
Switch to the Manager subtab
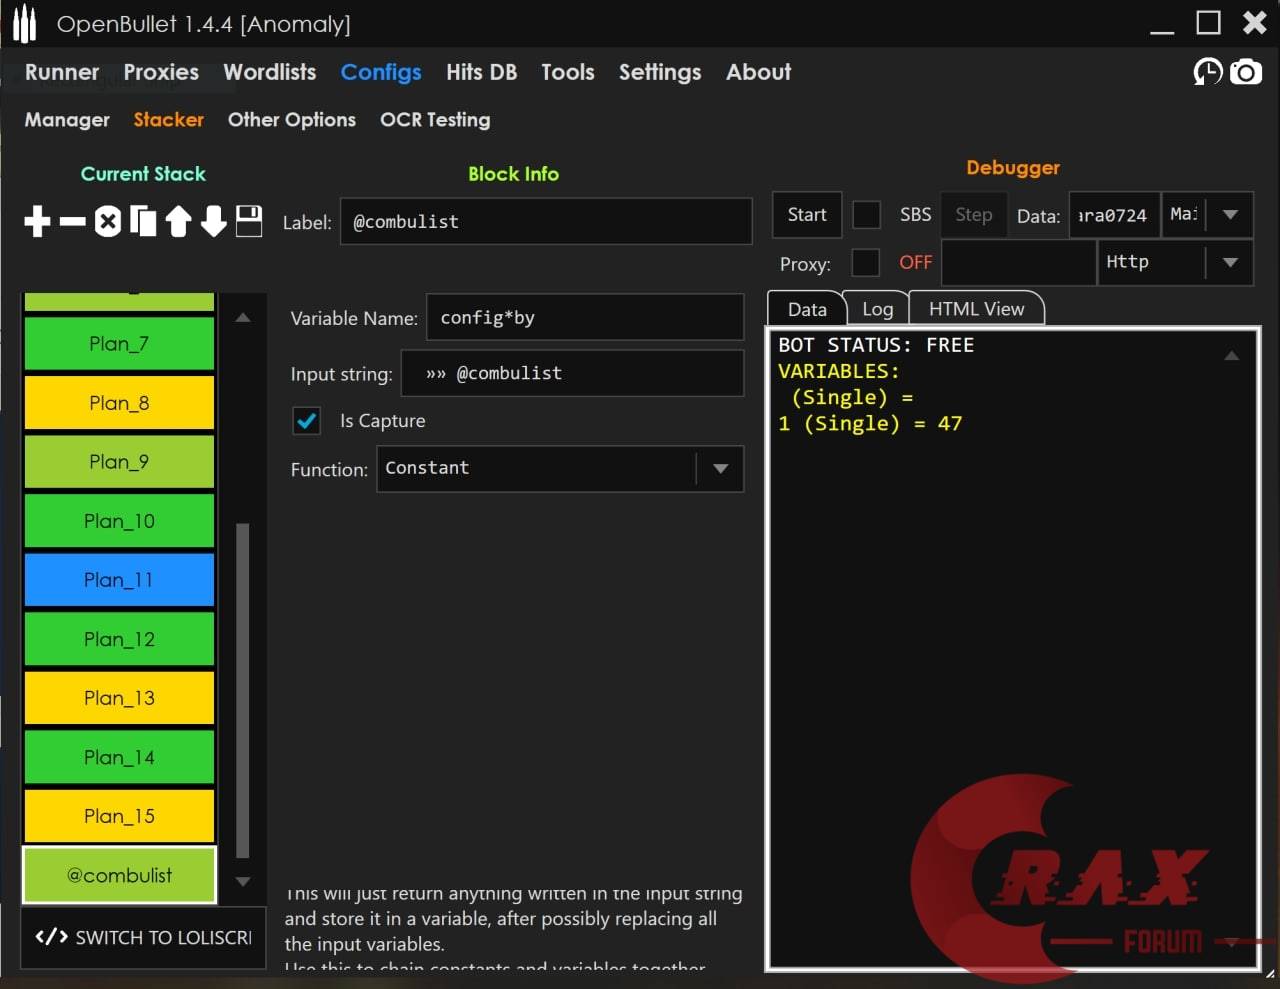[67, 120]
